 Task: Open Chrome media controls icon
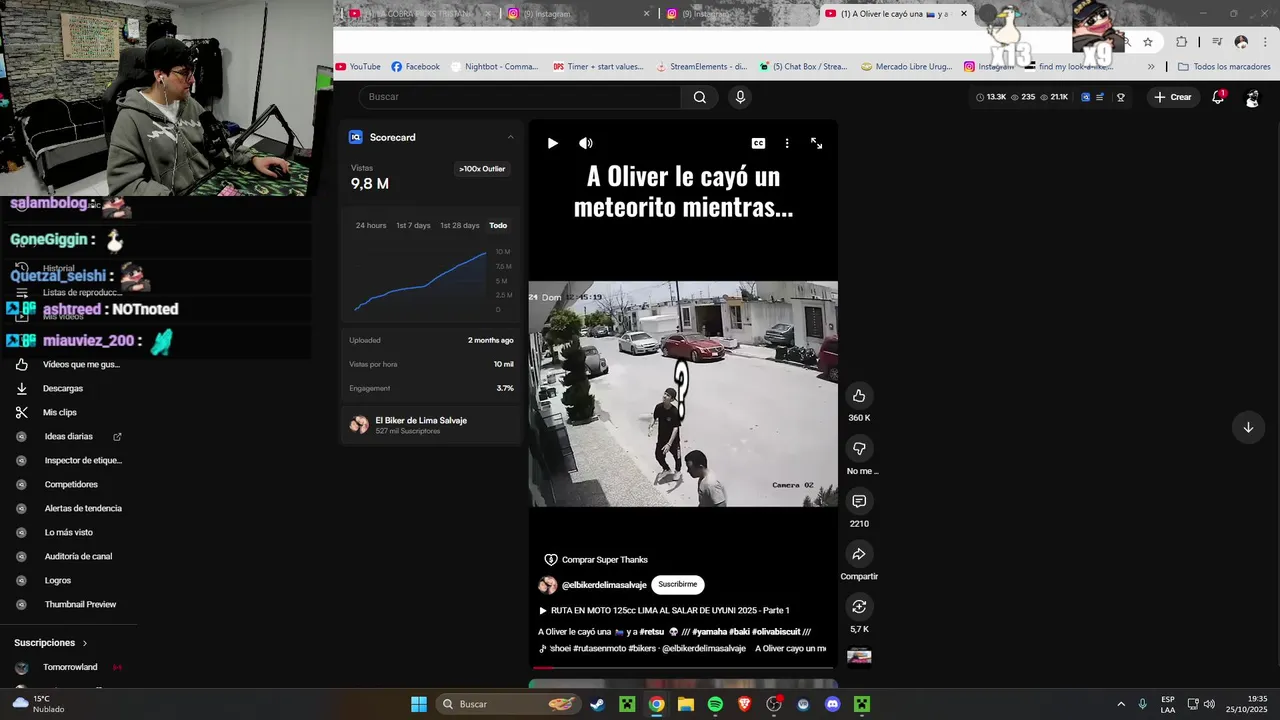tap(1217, 42)
